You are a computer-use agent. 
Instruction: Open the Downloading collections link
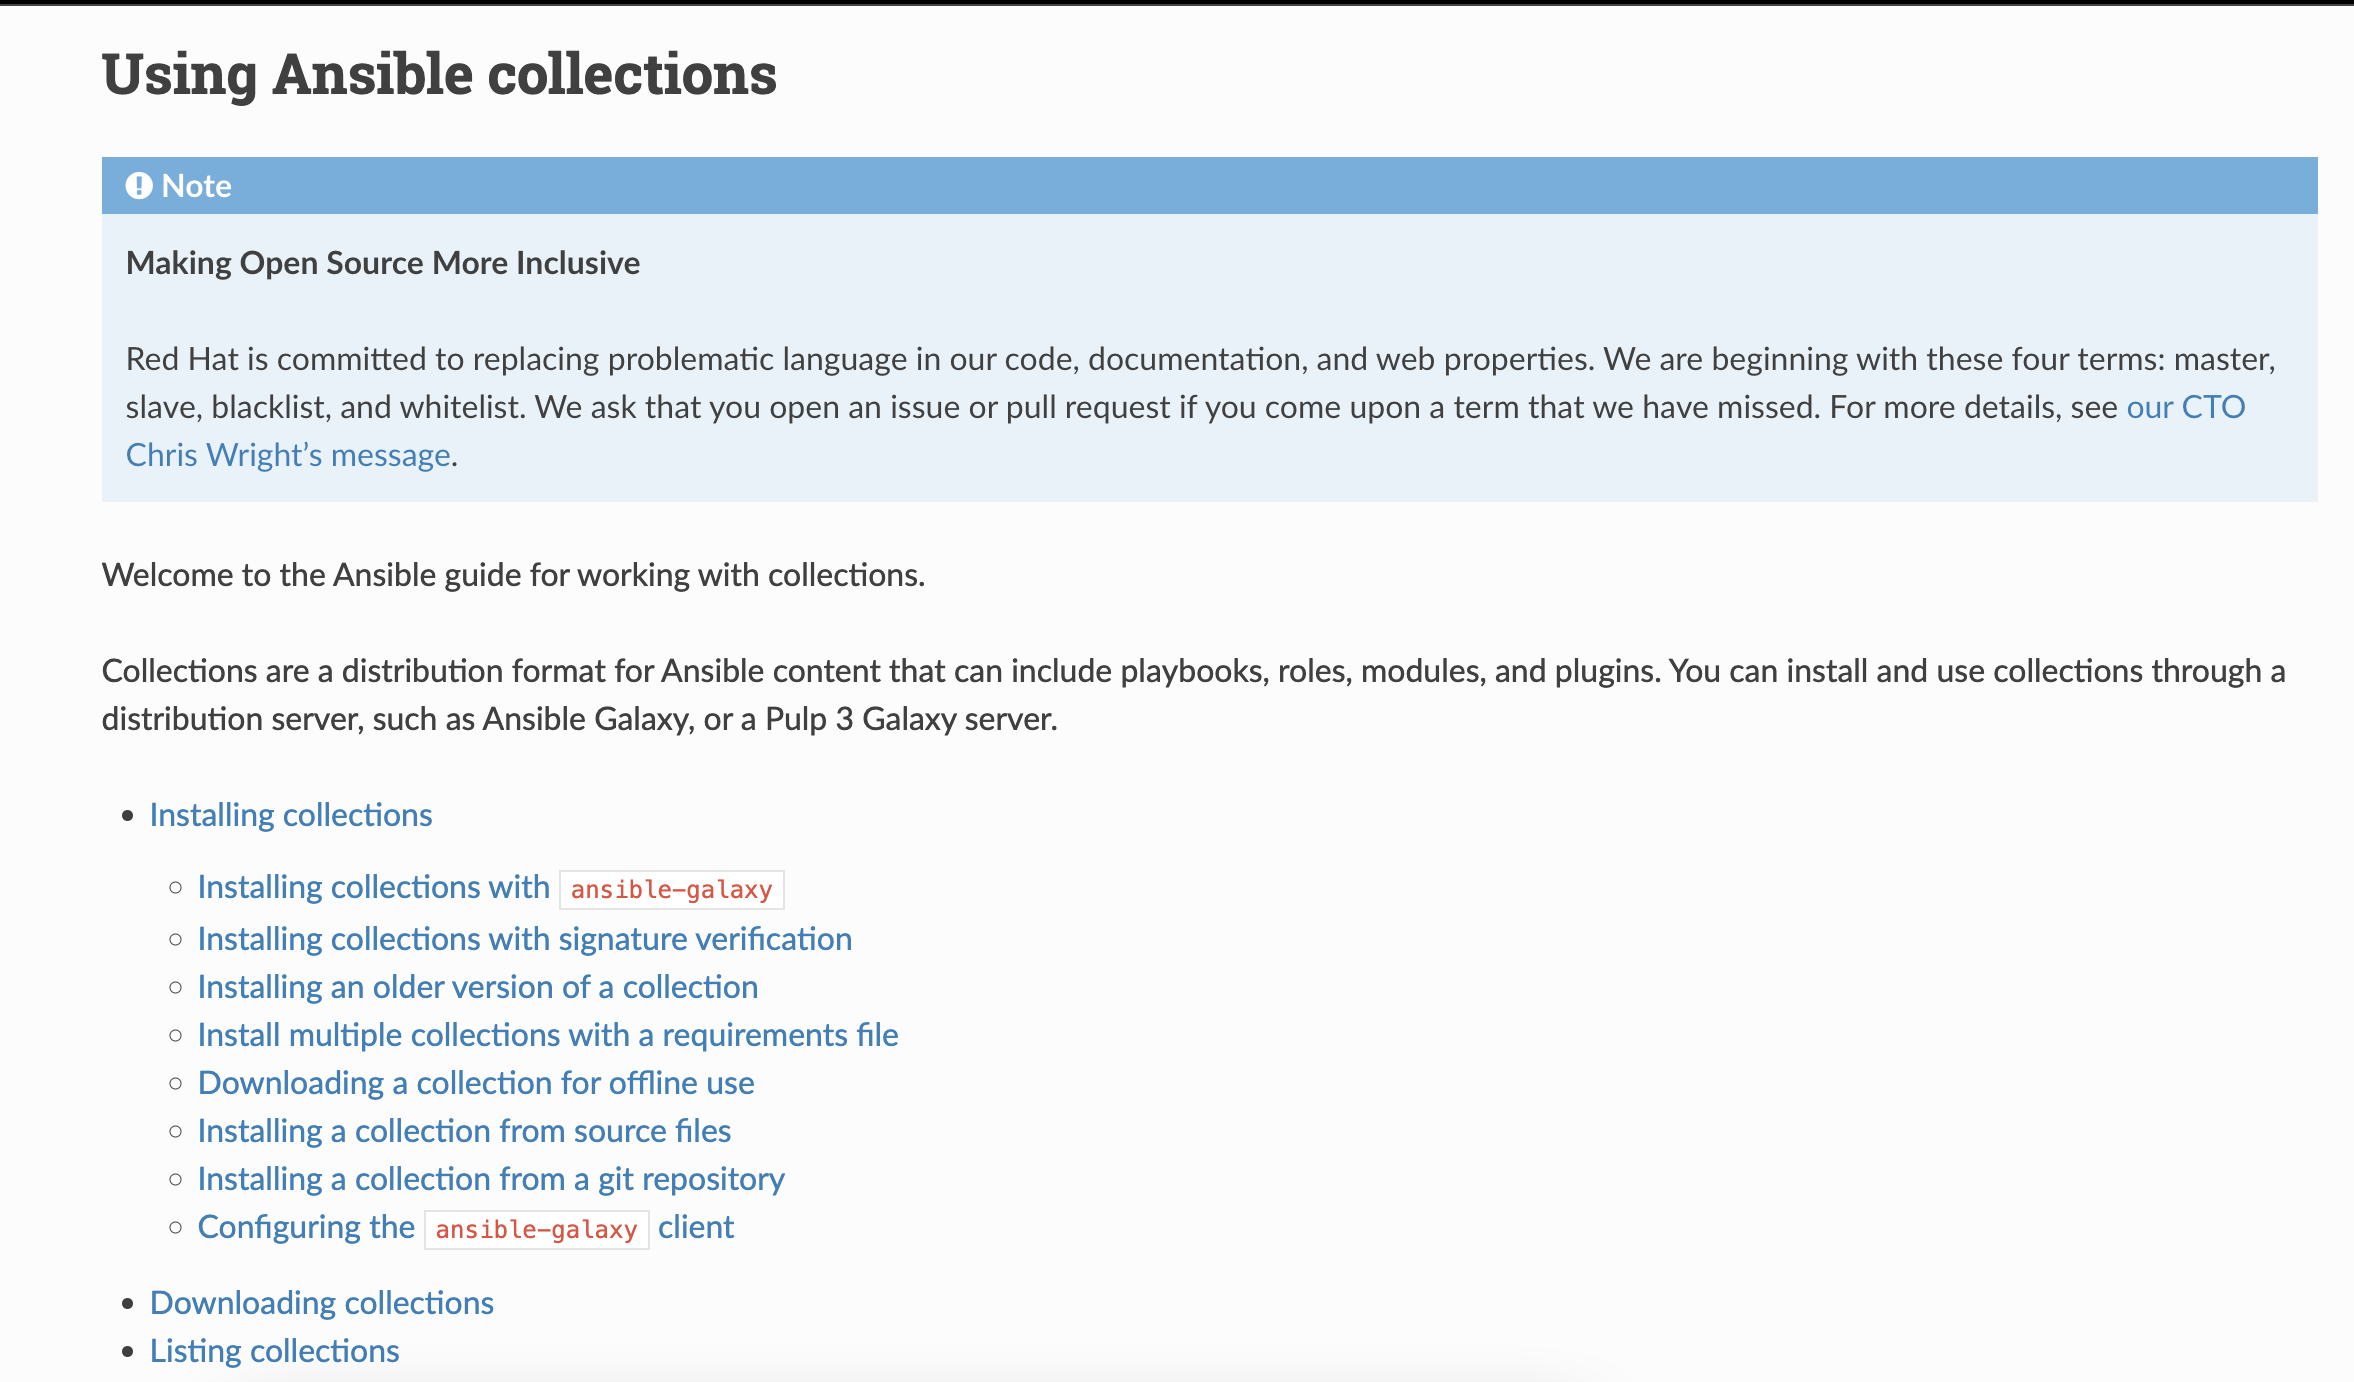click(x=322, y=1303)
